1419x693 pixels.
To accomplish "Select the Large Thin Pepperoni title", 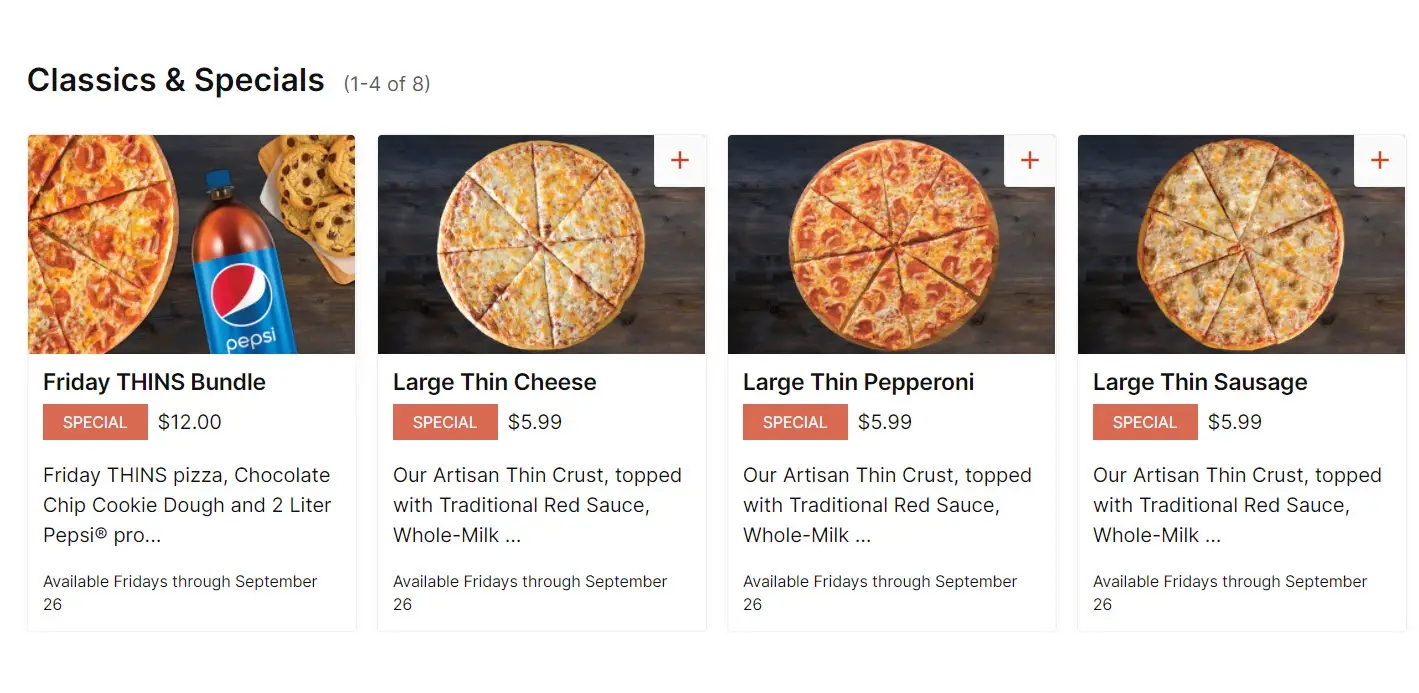I will click(x=858, y=382).
